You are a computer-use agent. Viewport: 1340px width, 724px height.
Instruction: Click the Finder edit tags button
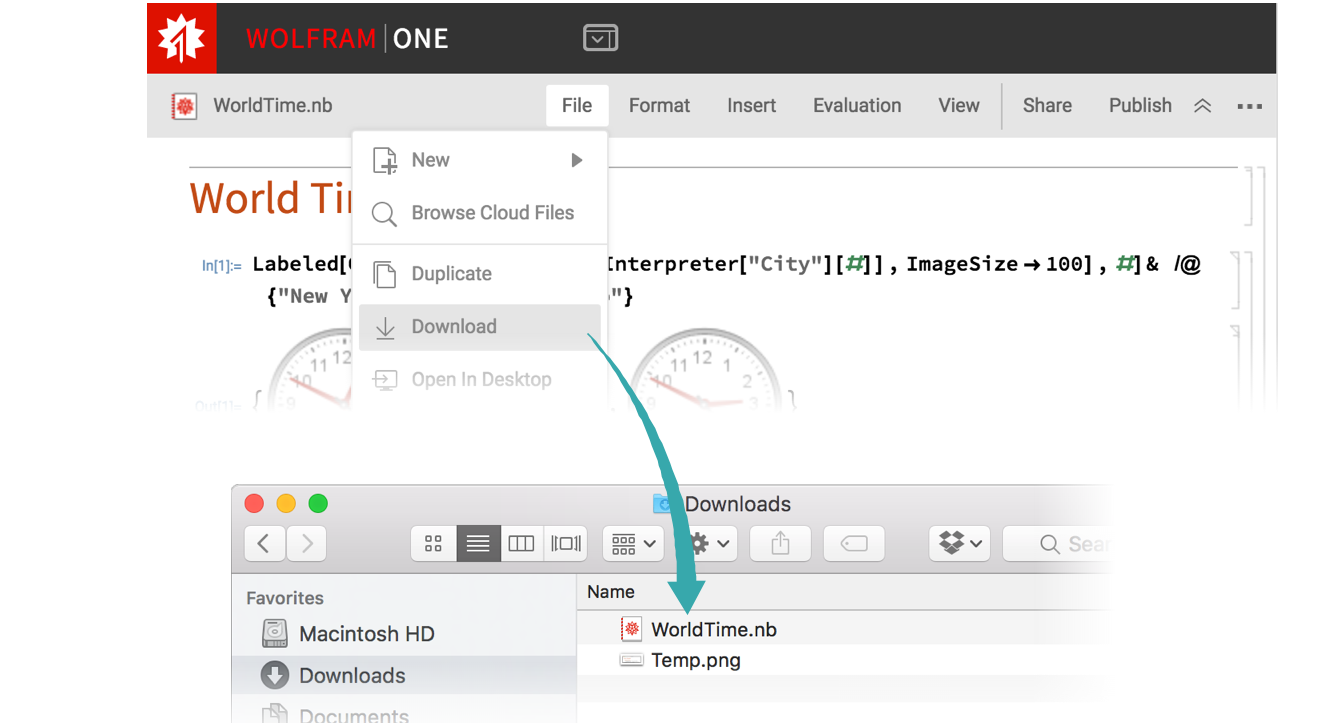coord(853,543)
